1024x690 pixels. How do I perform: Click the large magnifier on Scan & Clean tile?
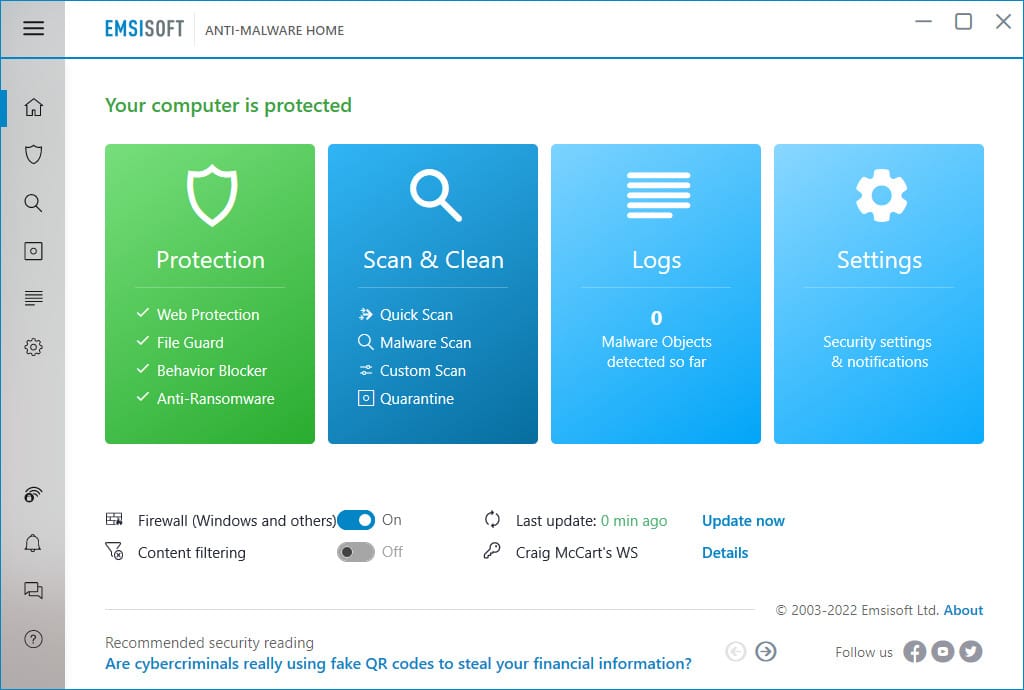(x=435, y=195)
